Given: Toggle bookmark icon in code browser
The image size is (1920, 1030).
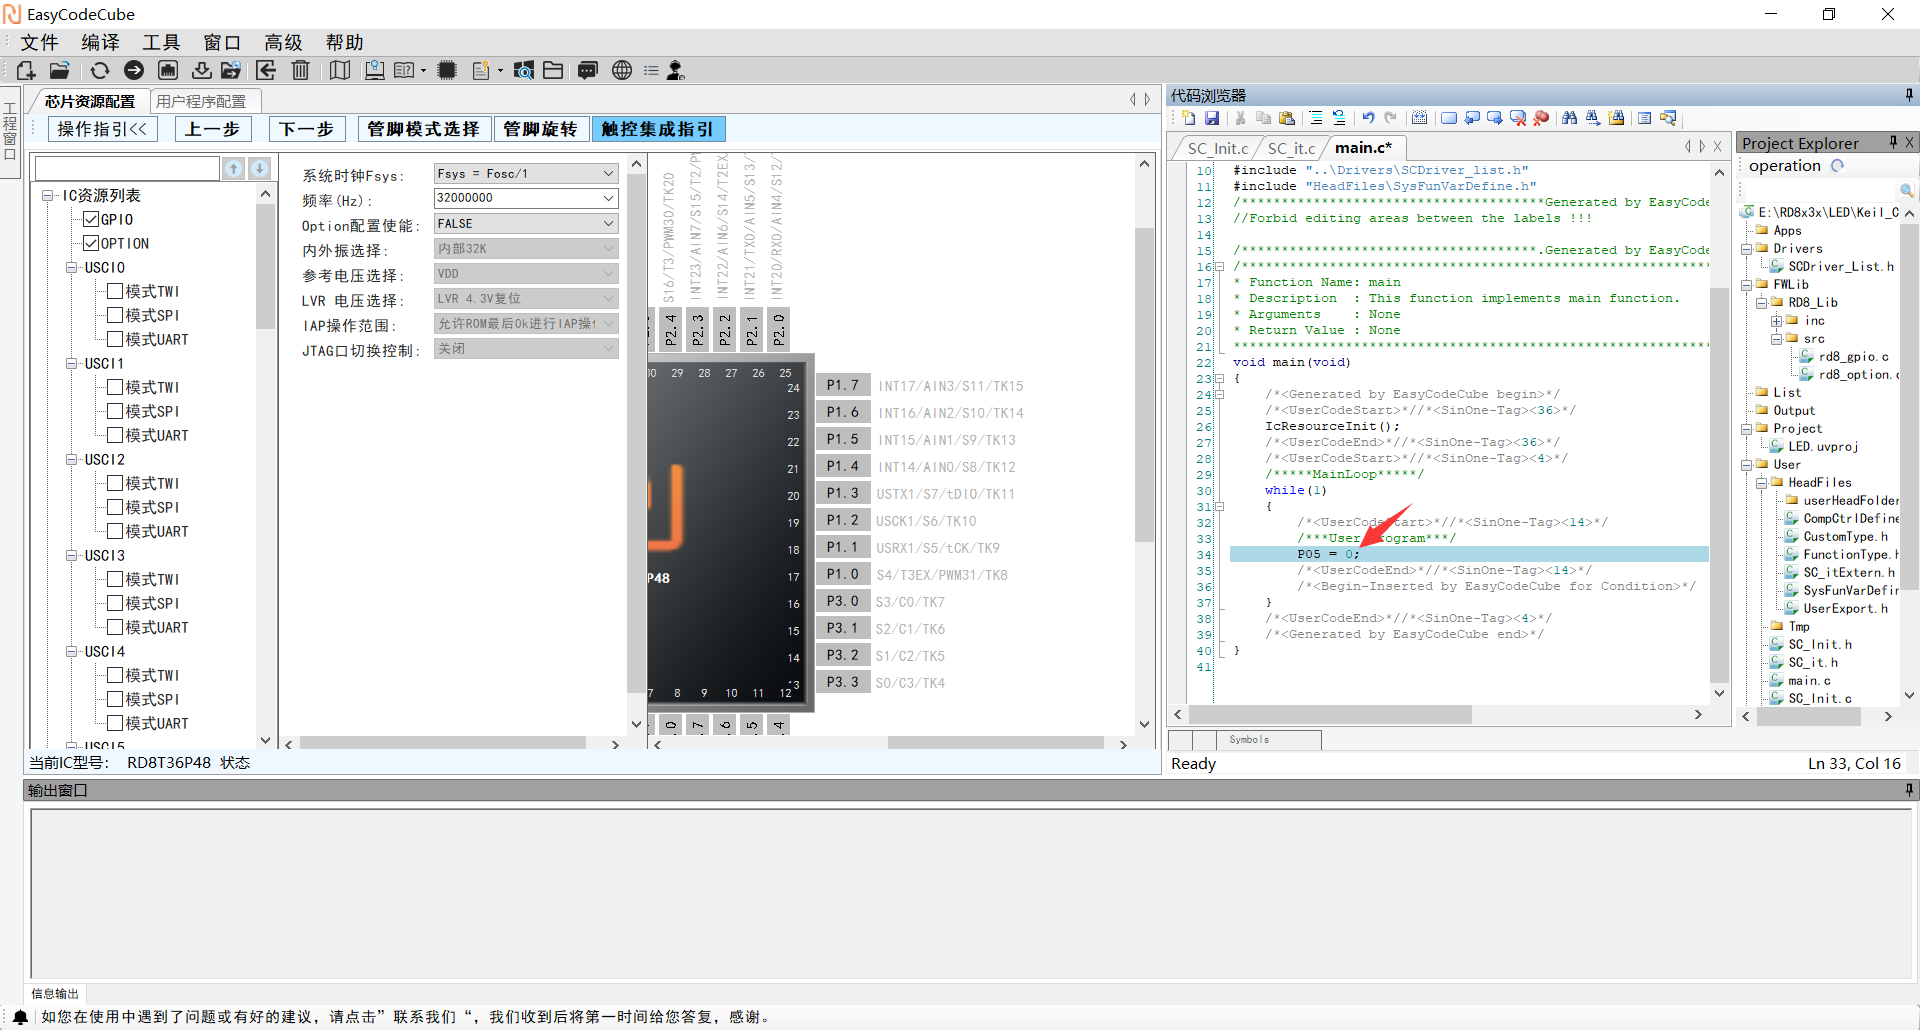Looking at the screenshot, I should [x=1448, y=118].
